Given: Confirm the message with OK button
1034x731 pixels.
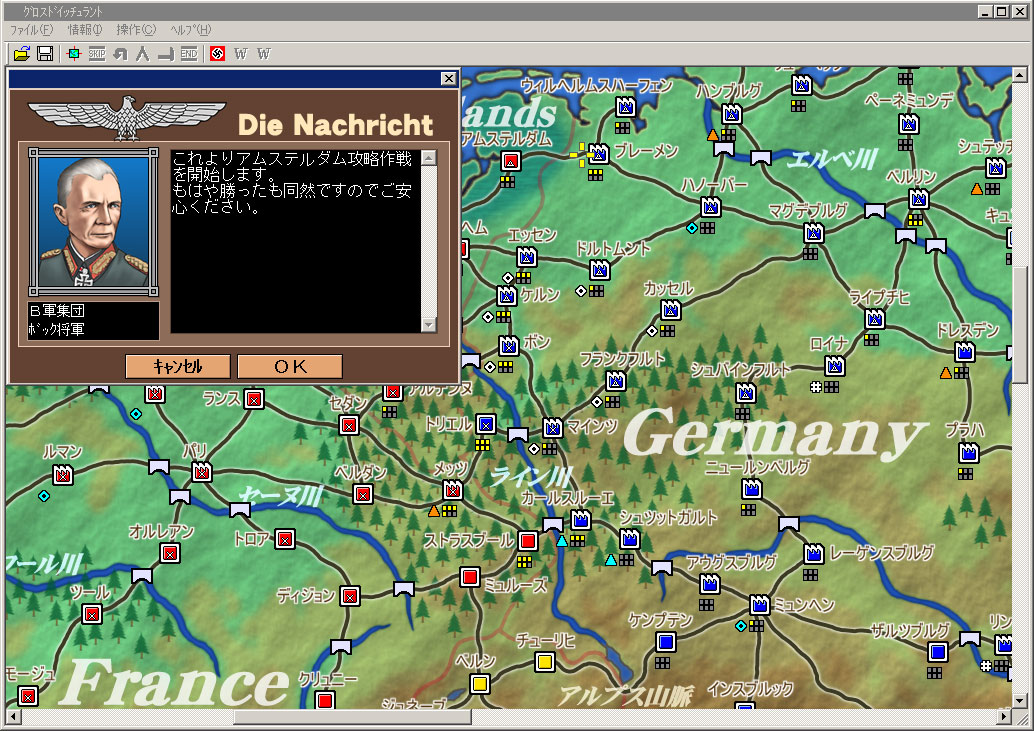Looking at the screenshot, I should 290,367.
